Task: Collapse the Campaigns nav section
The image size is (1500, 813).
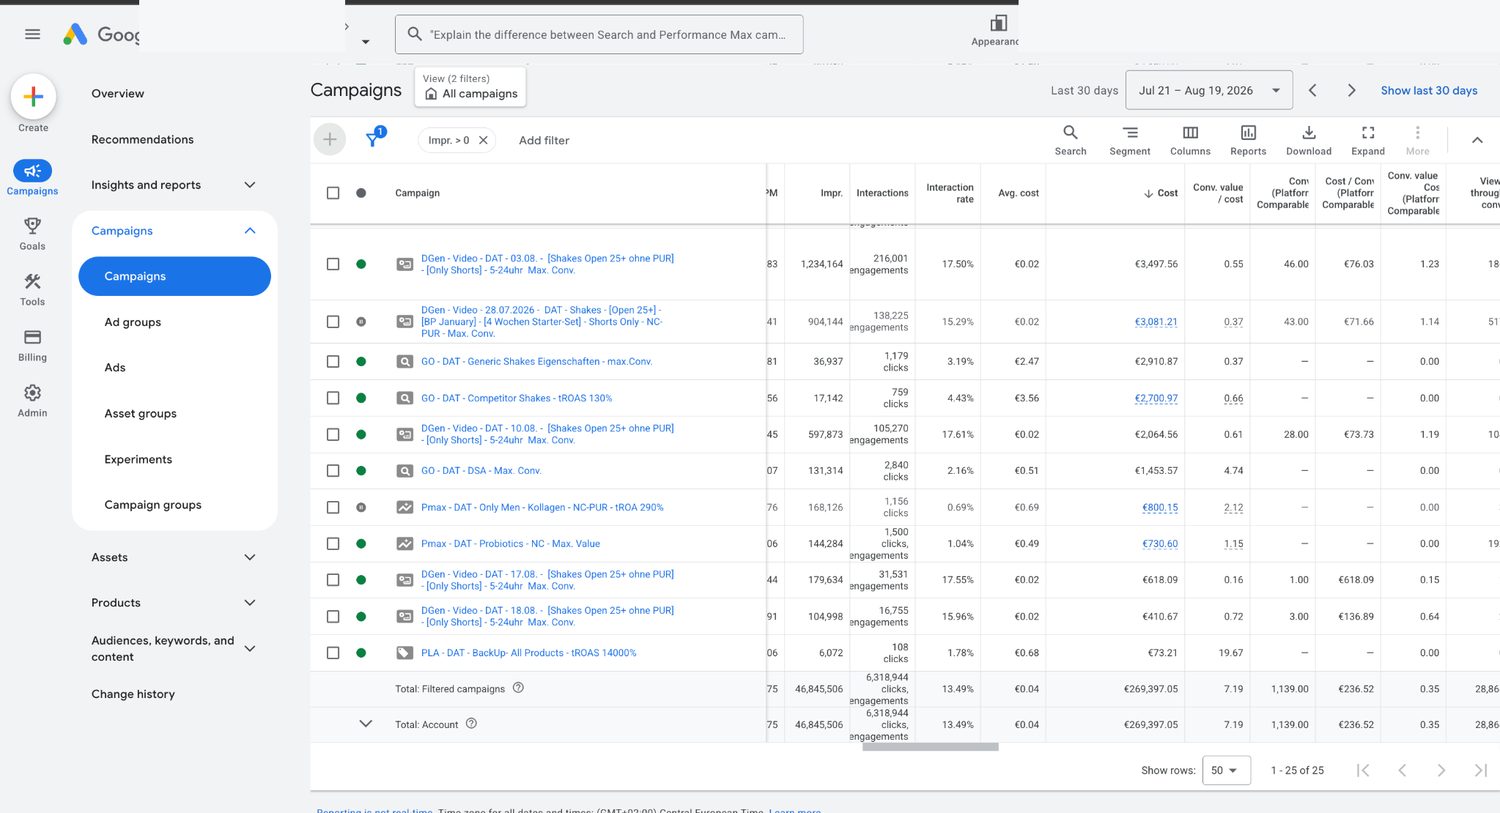Action: coord(250,231)
